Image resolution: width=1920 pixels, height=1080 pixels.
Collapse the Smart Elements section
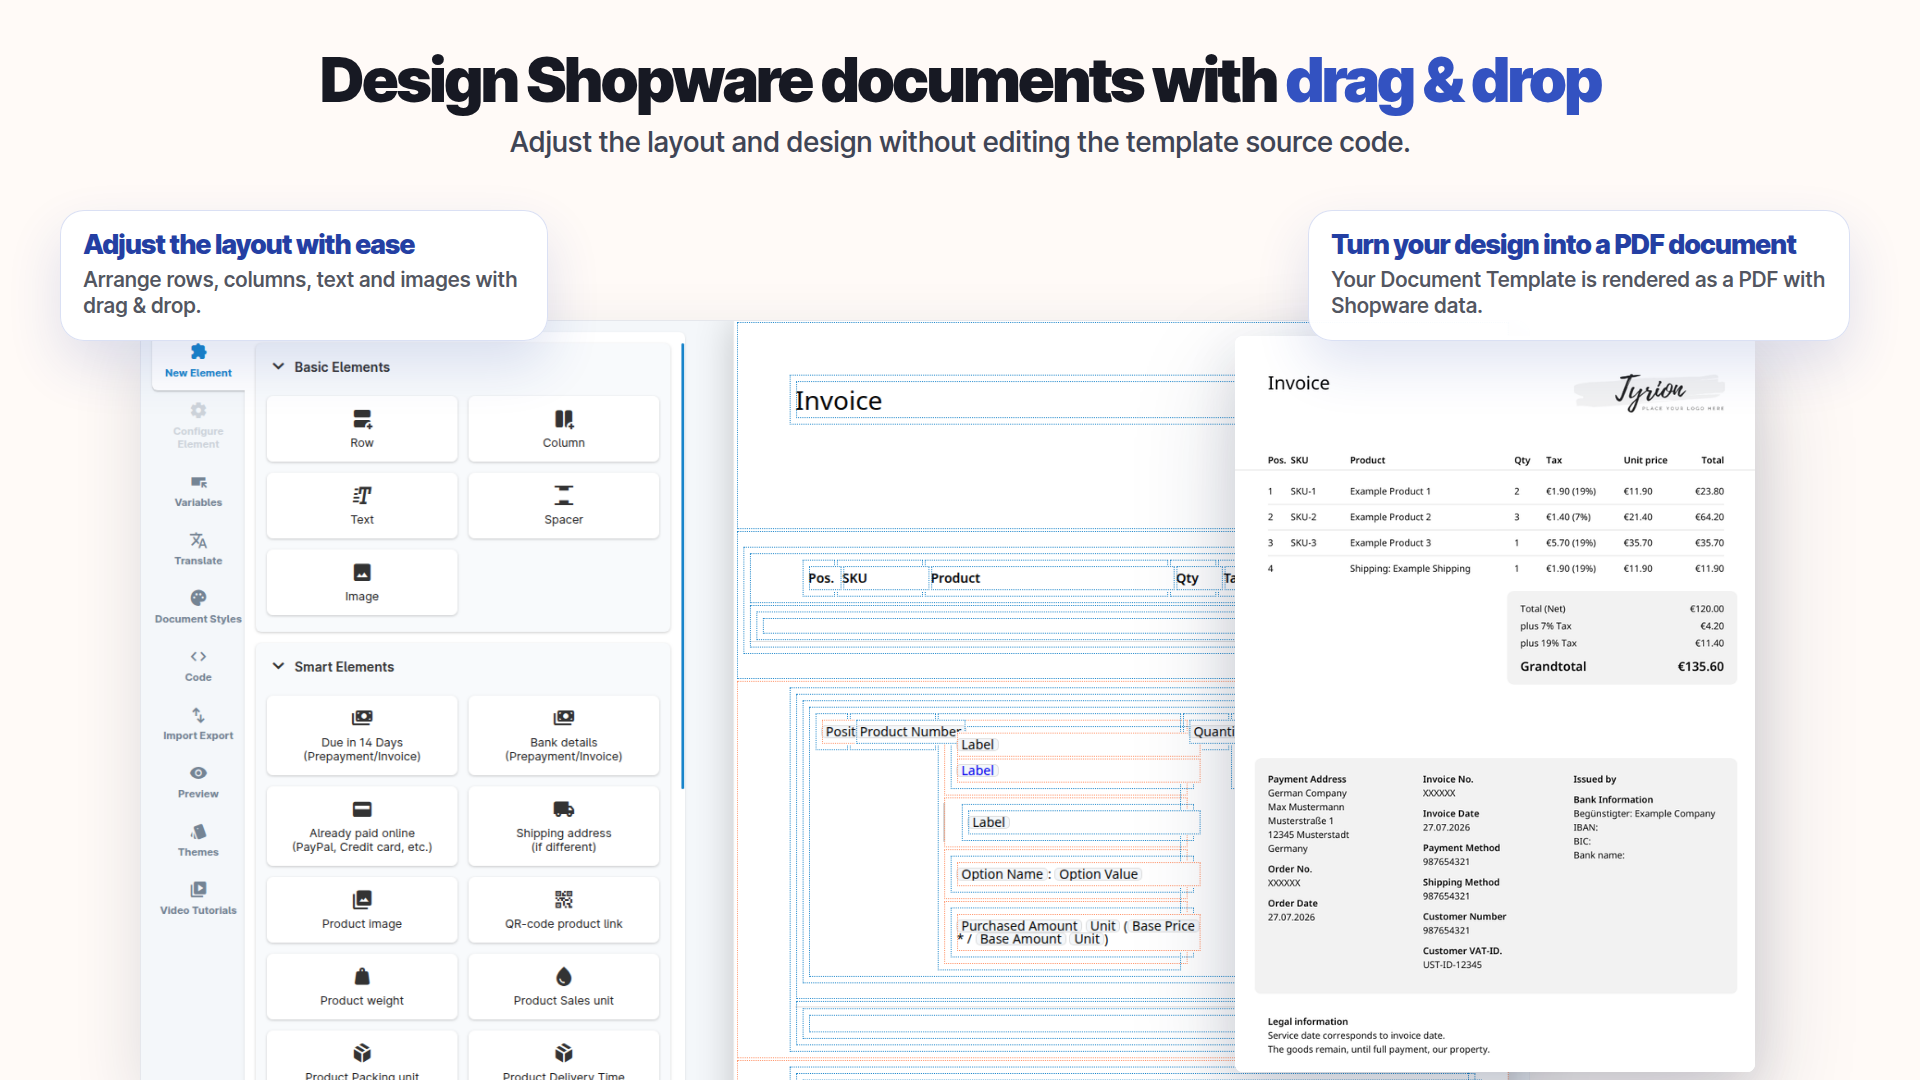278,667
